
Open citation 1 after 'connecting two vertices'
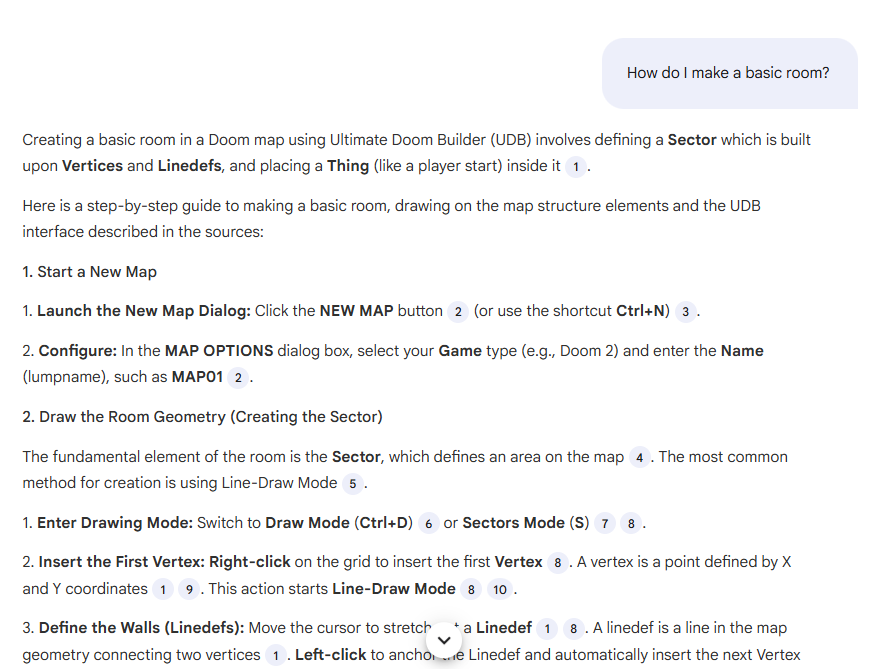[x=276, y=655]
